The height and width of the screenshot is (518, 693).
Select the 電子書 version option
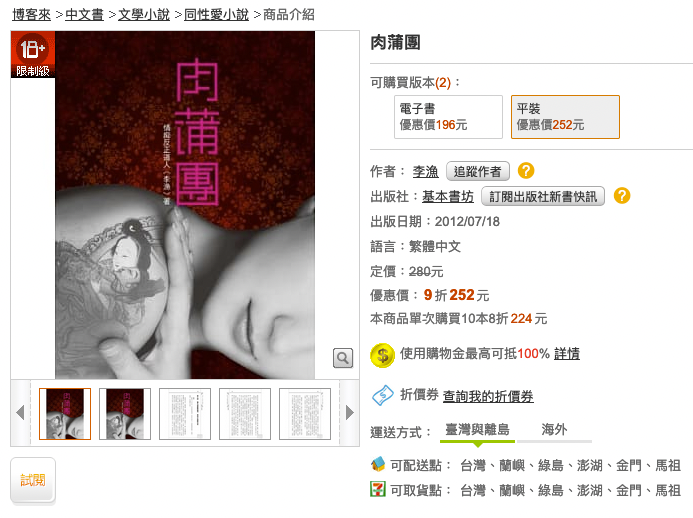click(x=448, y=117)
